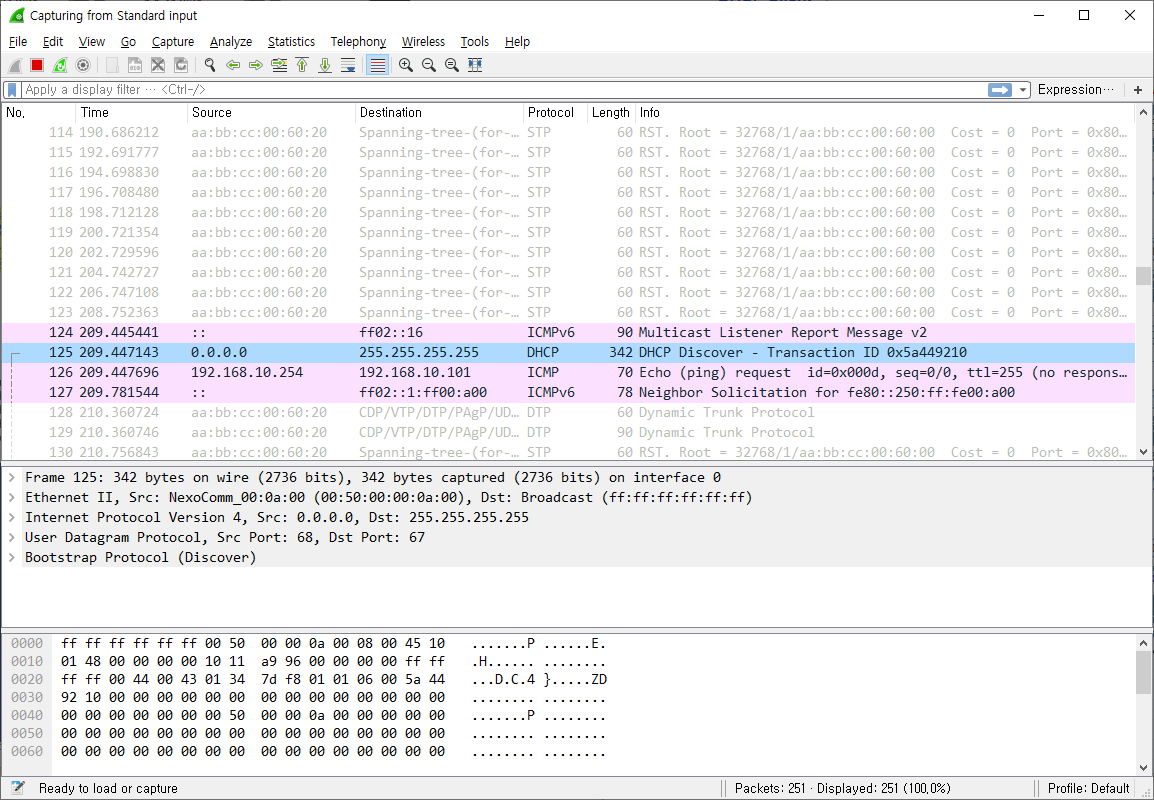
Task: Sort packets by the Info column
Action: 885,113
